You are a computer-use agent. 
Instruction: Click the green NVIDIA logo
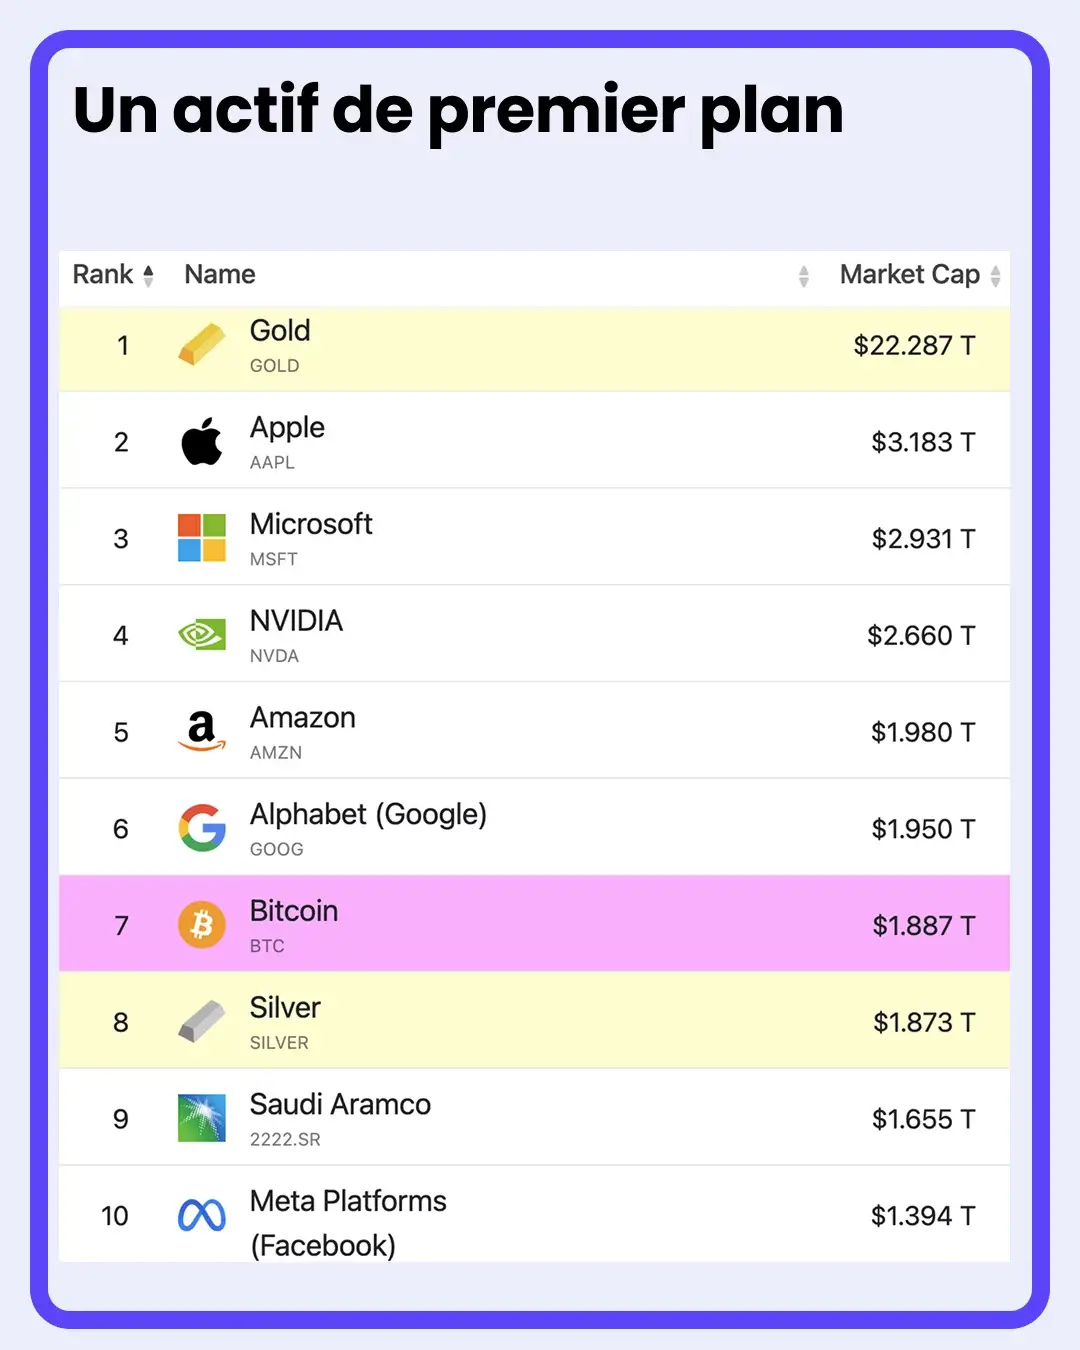pyautogui.click(x=202, y=635)
